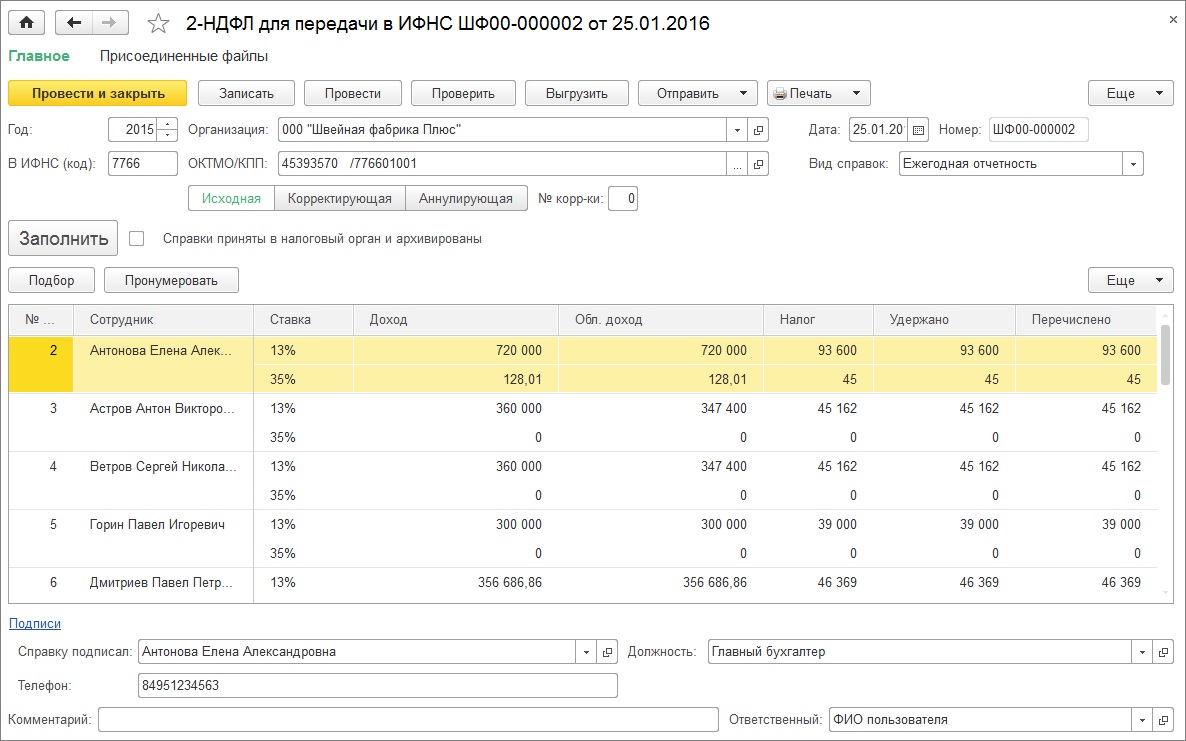Switch to Присоединенные файлы tab

184,56
